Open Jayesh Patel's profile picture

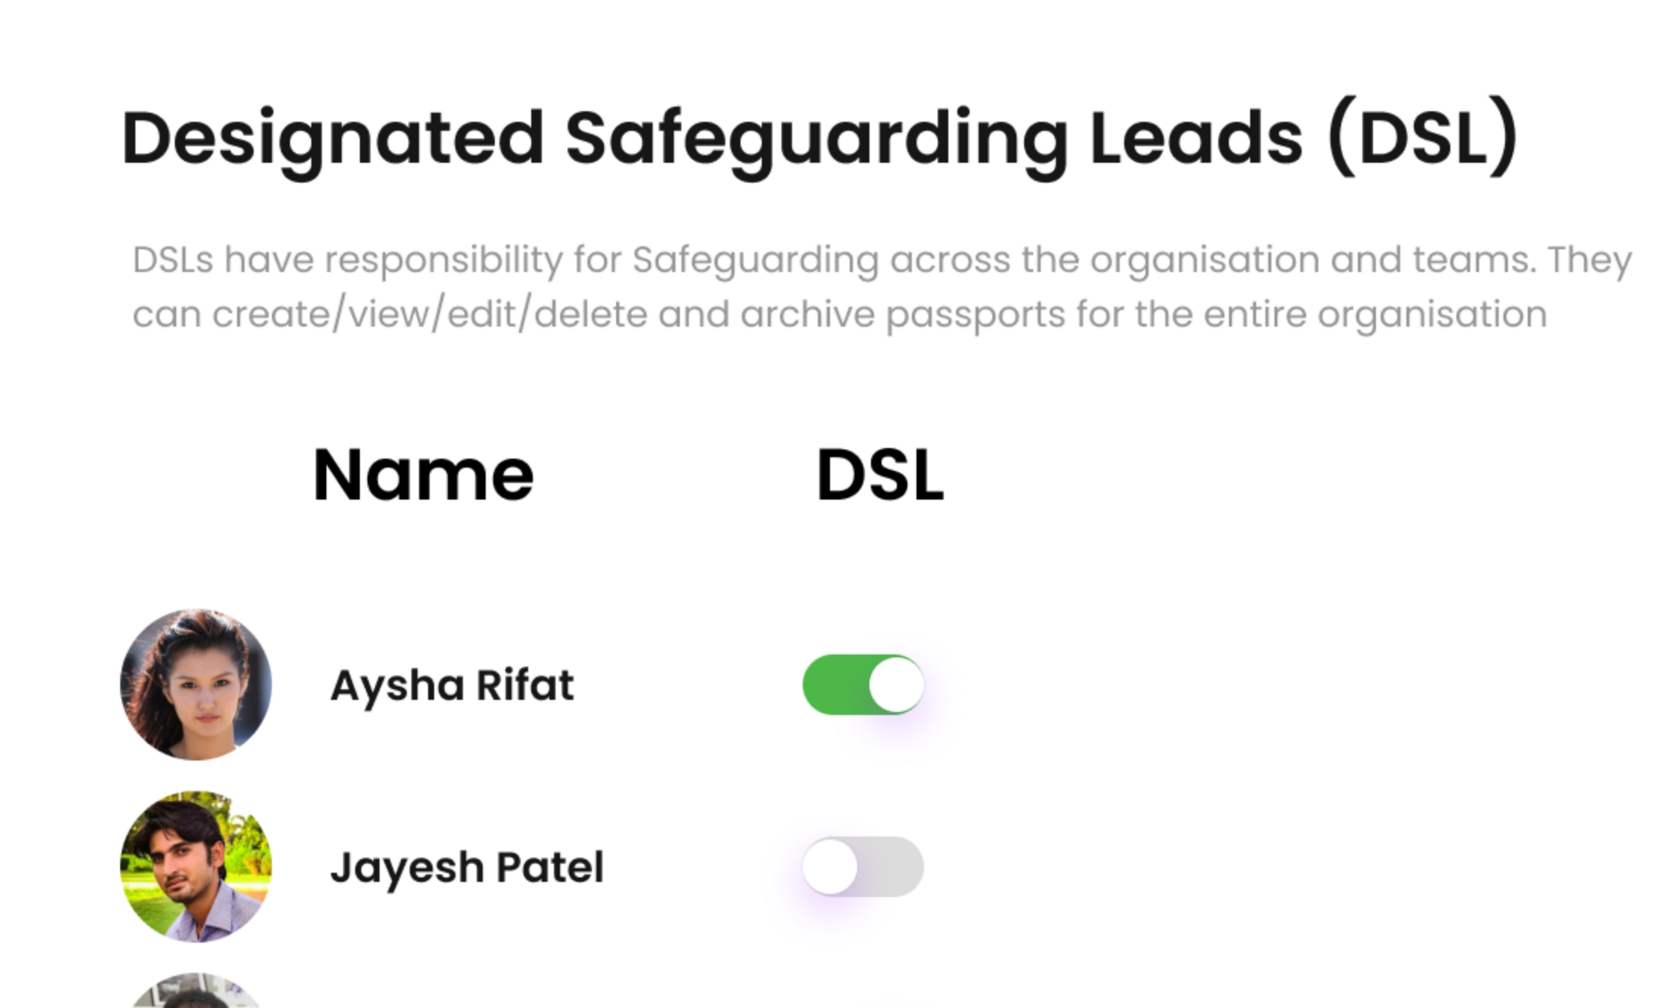tap(196, 866)
